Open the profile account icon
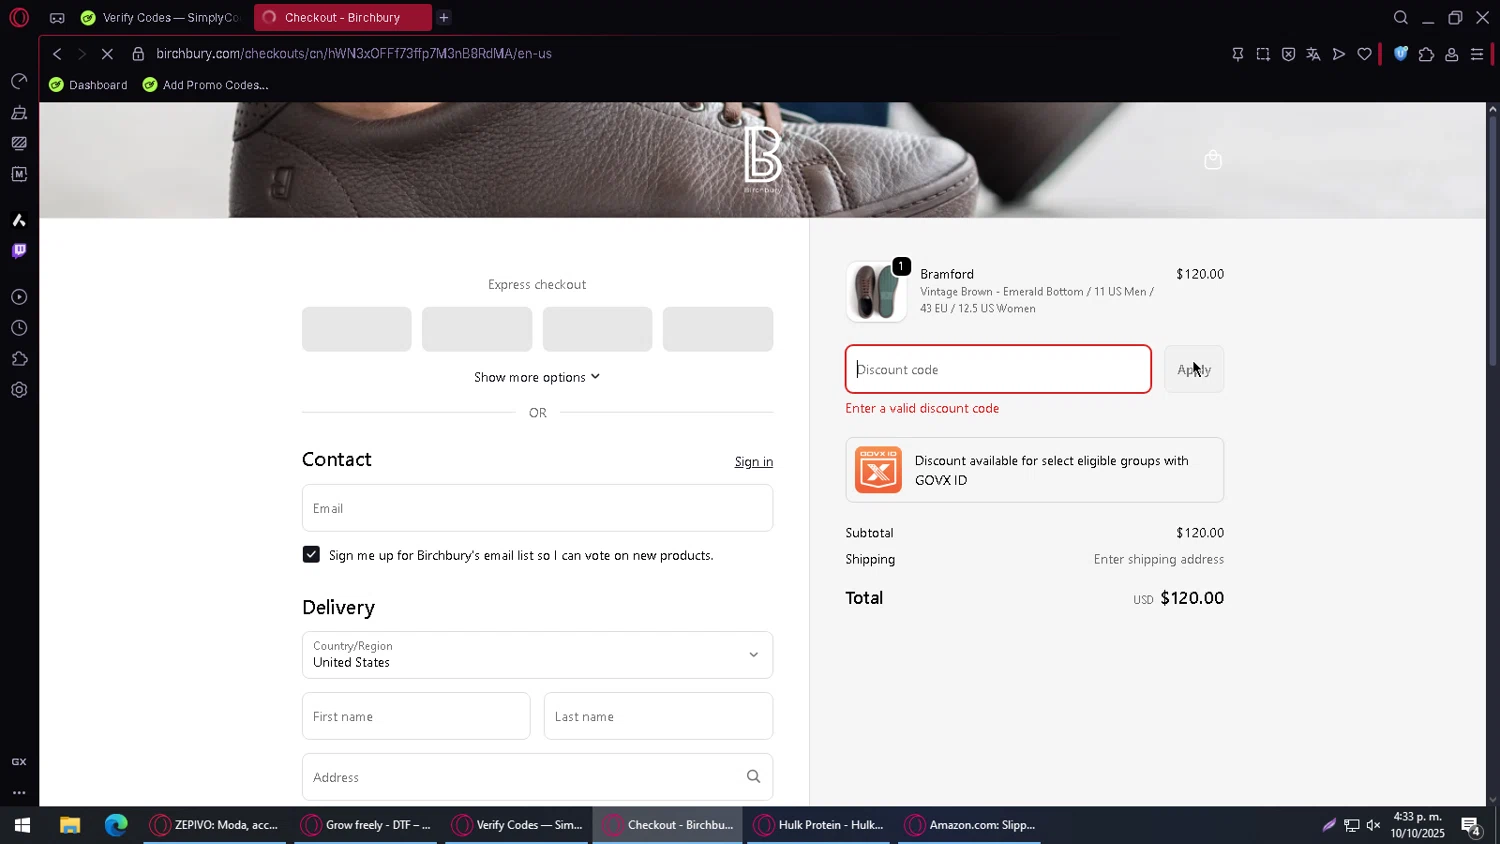 (x=1451, y=54)
